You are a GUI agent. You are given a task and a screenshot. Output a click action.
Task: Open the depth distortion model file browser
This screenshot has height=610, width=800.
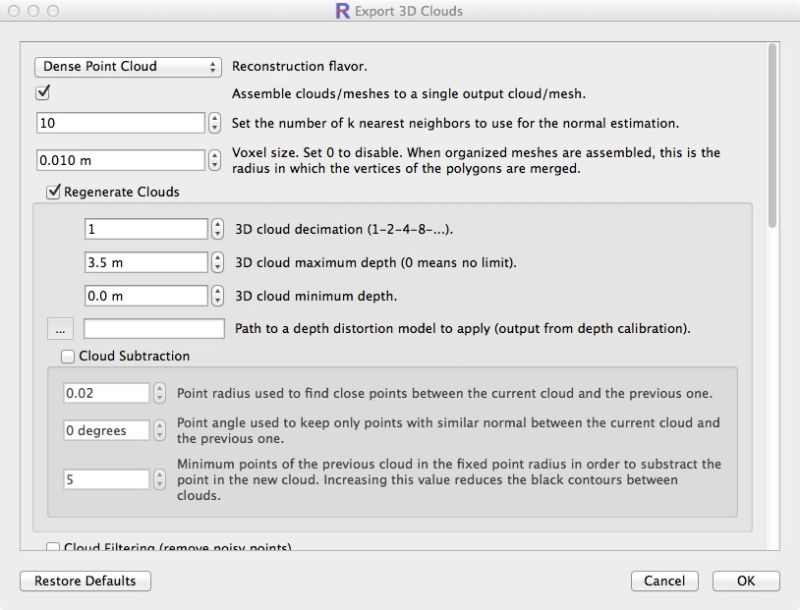[59, 328]
